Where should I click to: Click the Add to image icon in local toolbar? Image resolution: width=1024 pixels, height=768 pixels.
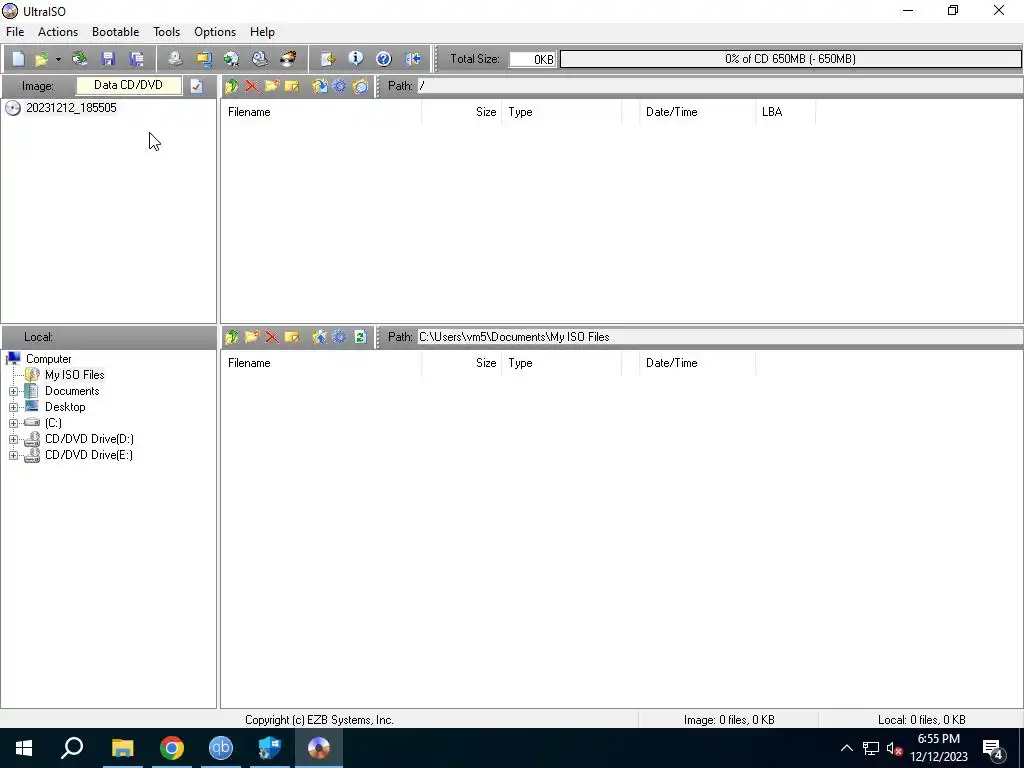(x=319, y=337)
